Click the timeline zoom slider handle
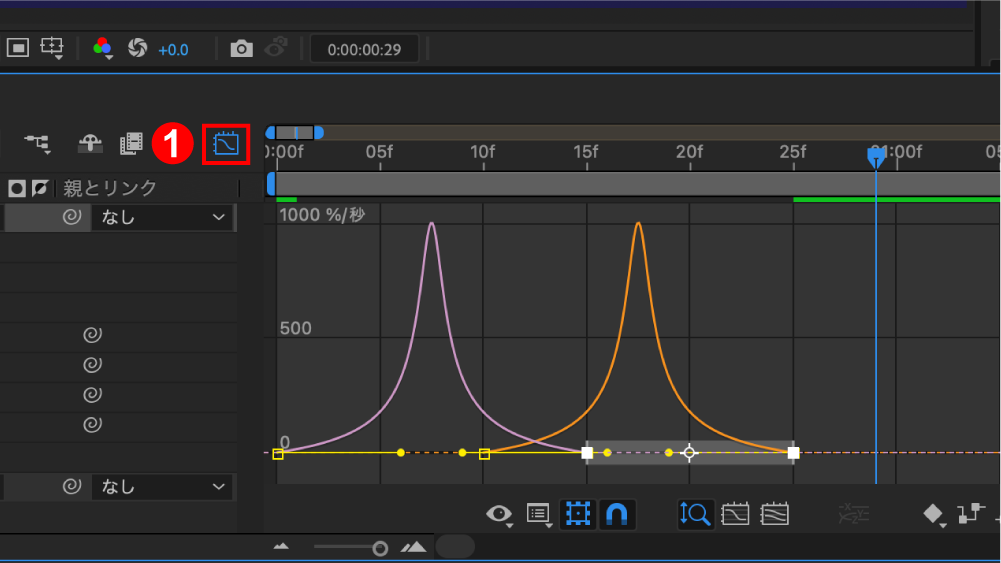1001x563 pixels. [380, 548]
